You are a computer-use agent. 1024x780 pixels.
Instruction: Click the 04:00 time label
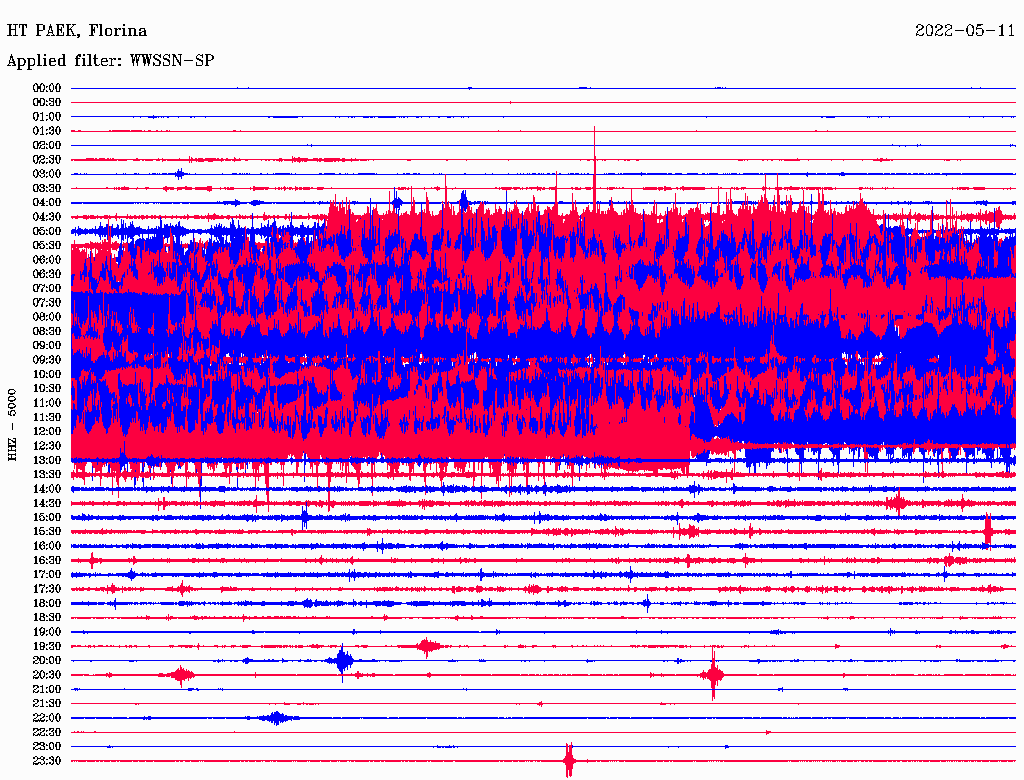pos(47,203)
